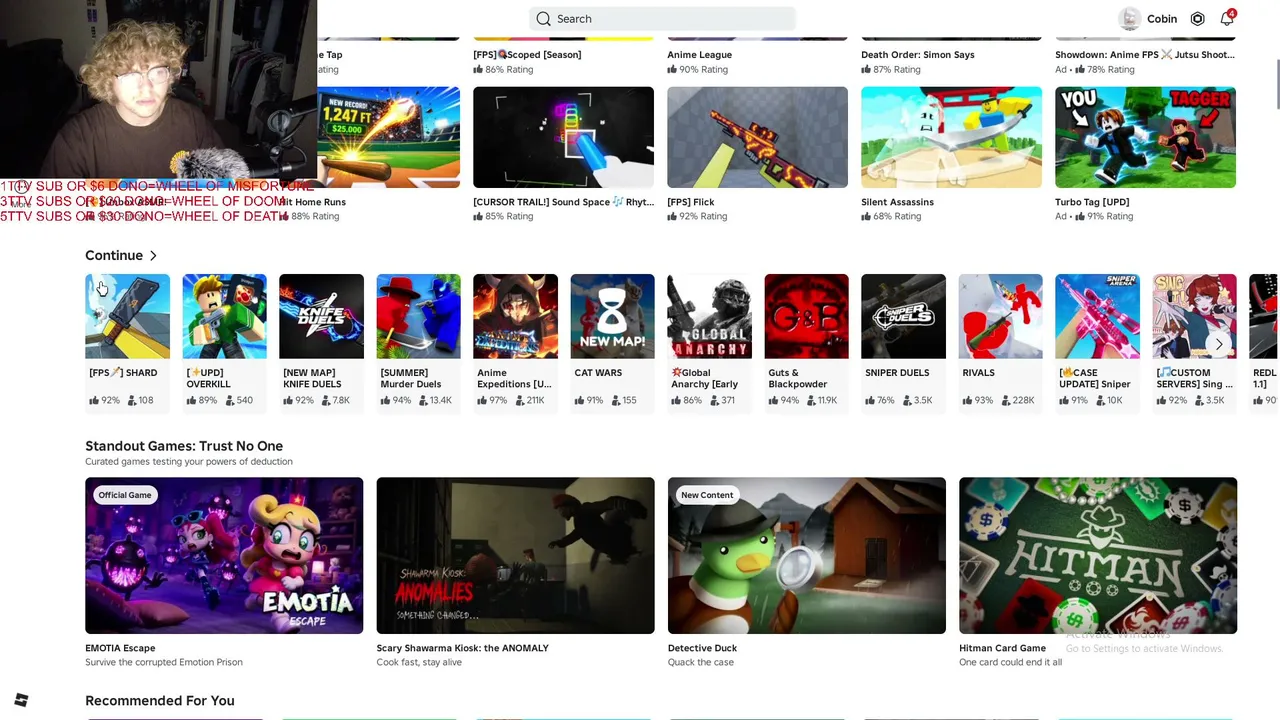Click the Recommended For You heading
The width and height of the screenshot is (1280, 720).
160,701
